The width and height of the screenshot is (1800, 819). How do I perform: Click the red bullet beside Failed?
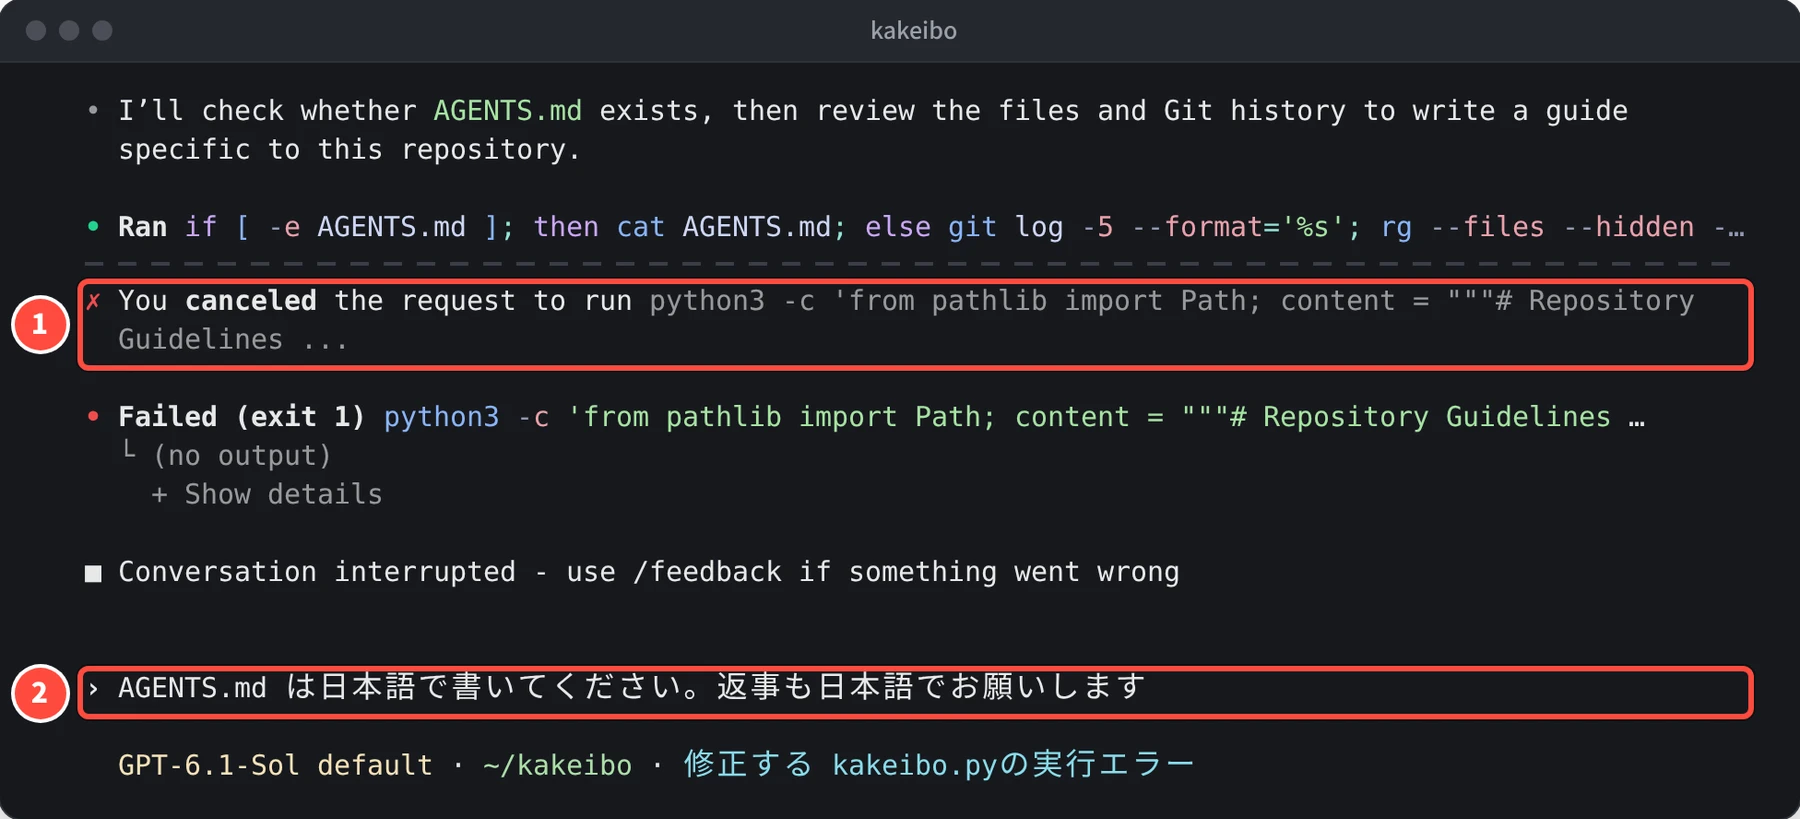click(x=93, y=416)
